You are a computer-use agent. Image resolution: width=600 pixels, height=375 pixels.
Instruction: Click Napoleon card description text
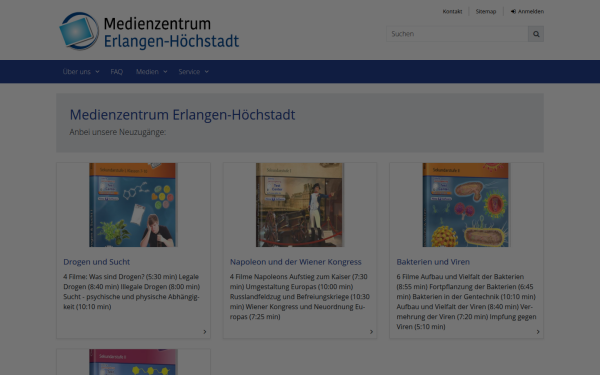click(300, 297)
